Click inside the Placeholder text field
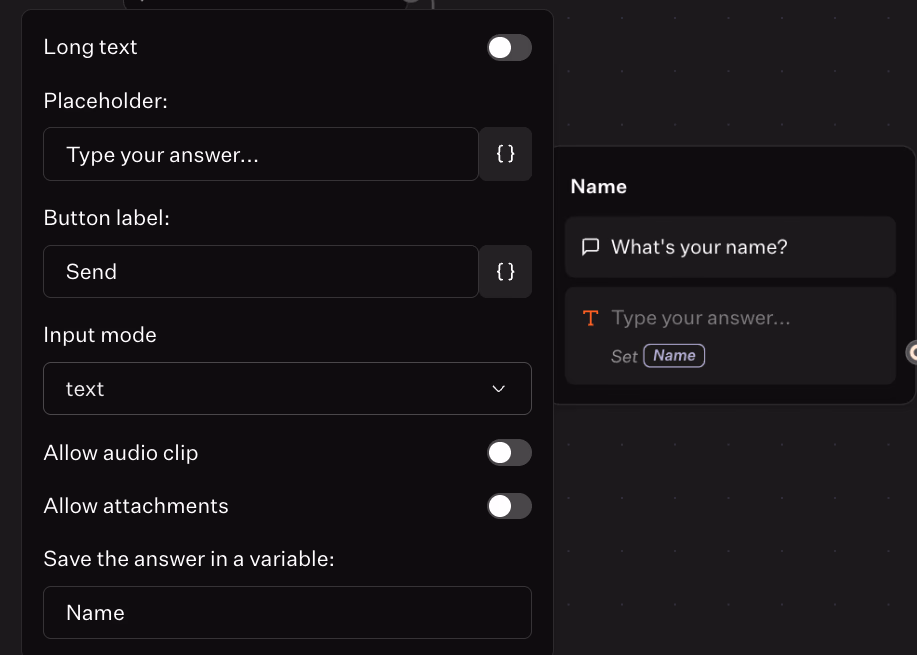This screenshot has width=917, height=655. [261, 154]
